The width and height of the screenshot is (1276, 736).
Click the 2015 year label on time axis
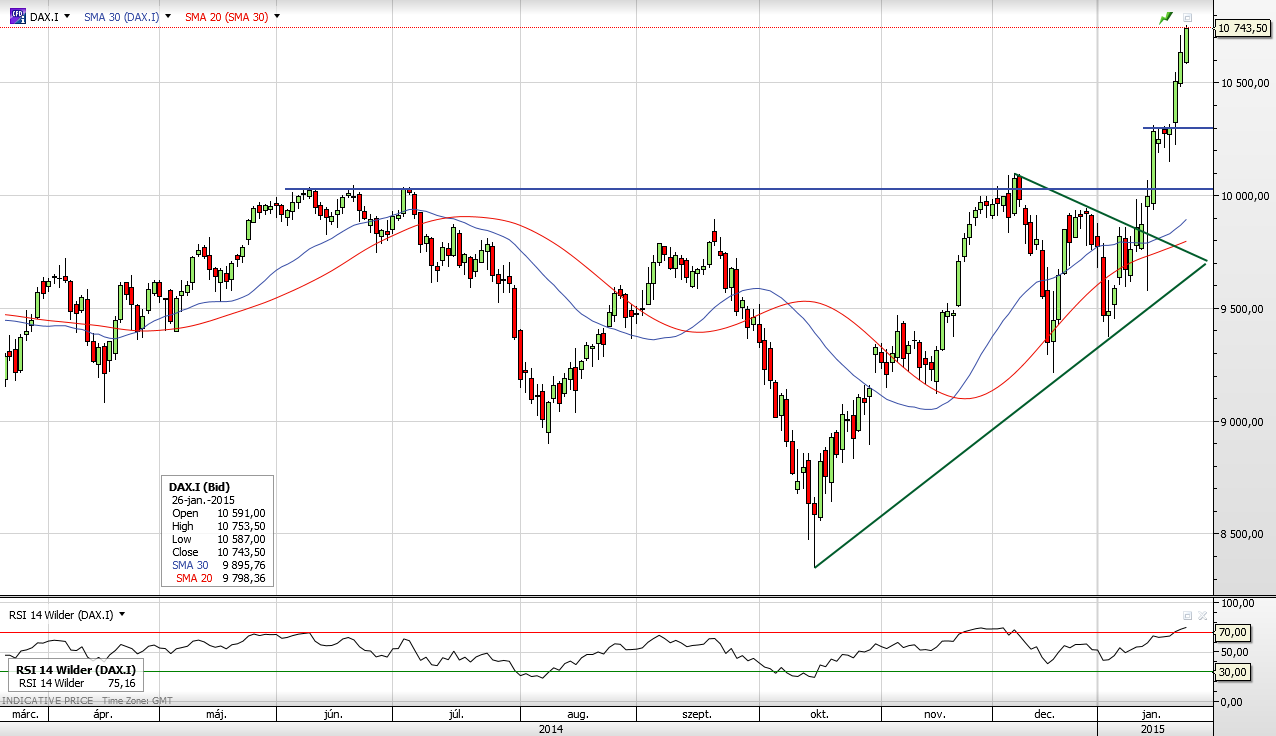[1155, 729]
